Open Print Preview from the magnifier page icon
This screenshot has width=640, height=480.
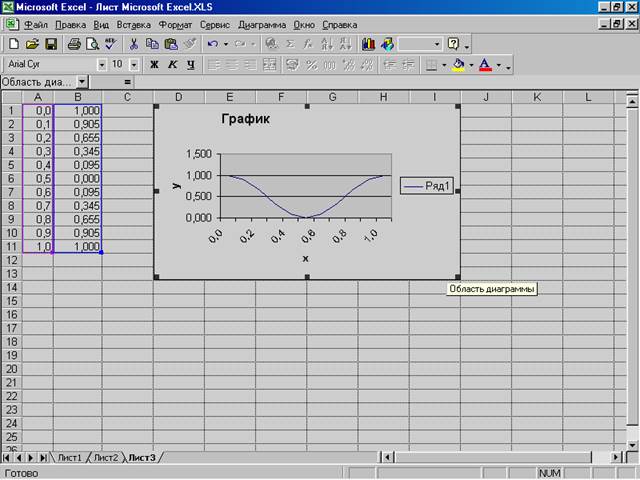coord(92,44)
